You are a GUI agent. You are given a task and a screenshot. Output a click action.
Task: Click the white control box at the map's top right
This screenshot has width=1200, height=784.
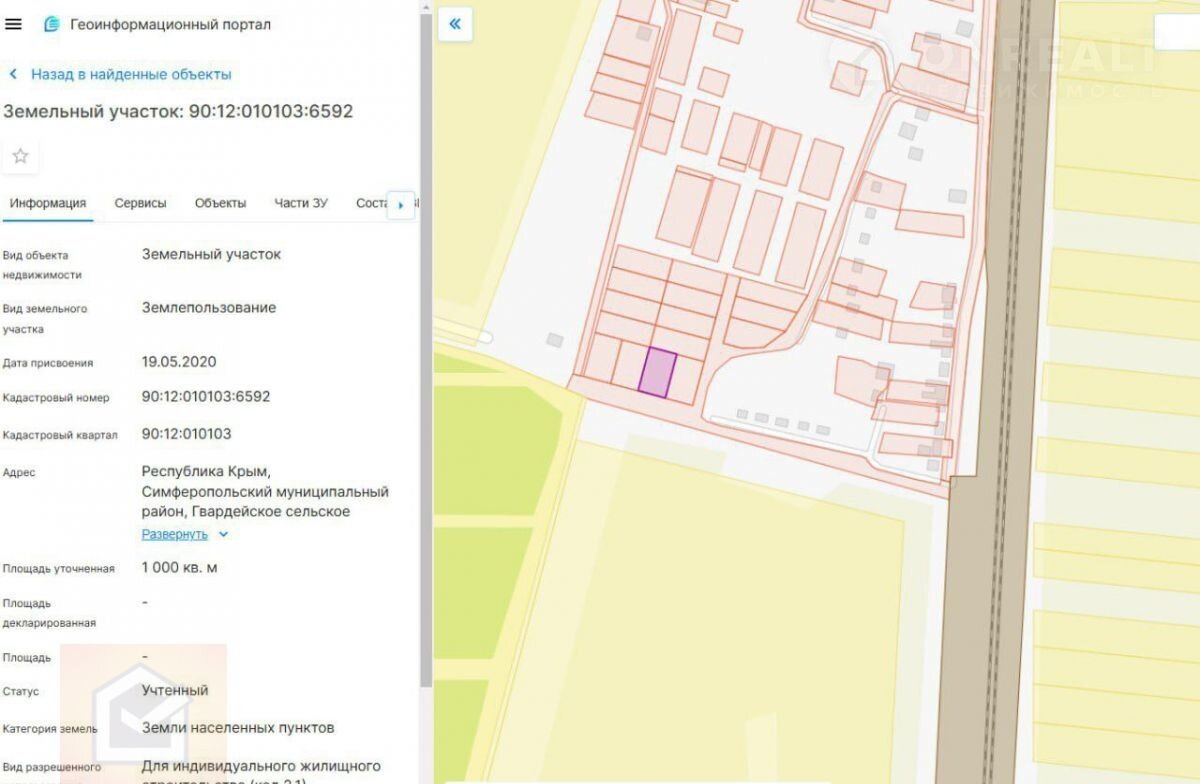(x=1176, y=32)
